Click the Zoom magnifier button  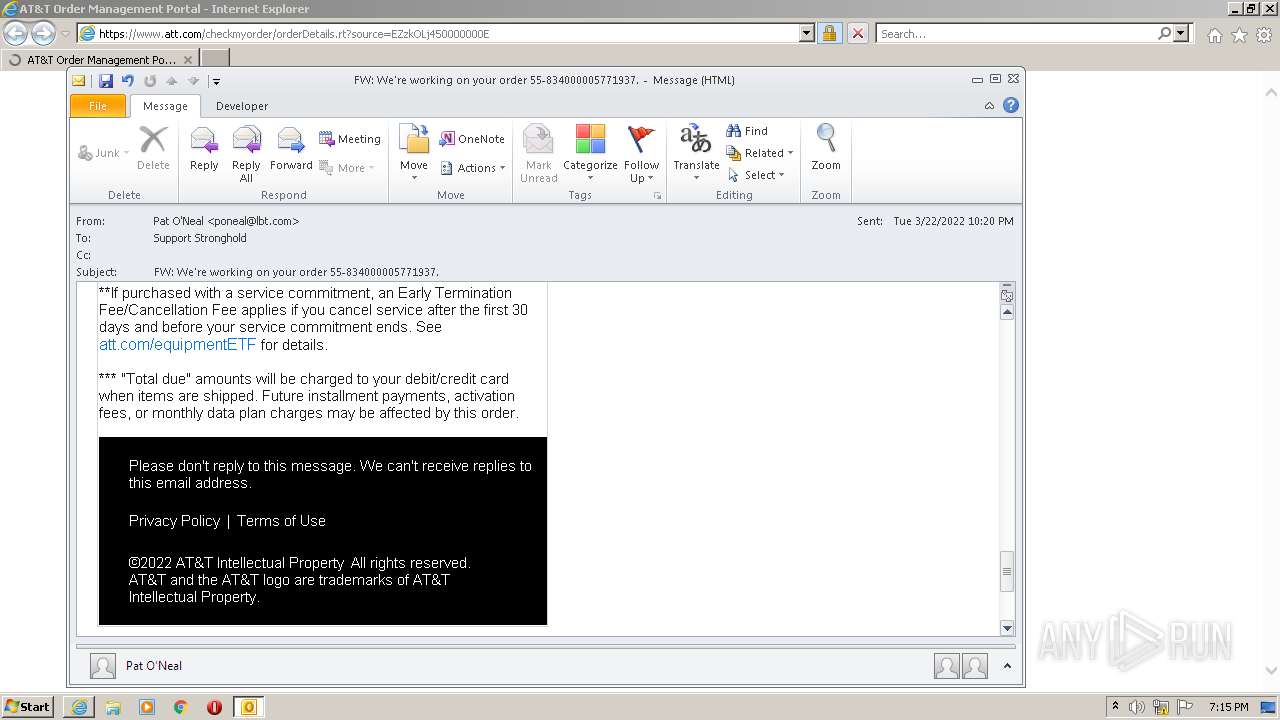(826, 148)
